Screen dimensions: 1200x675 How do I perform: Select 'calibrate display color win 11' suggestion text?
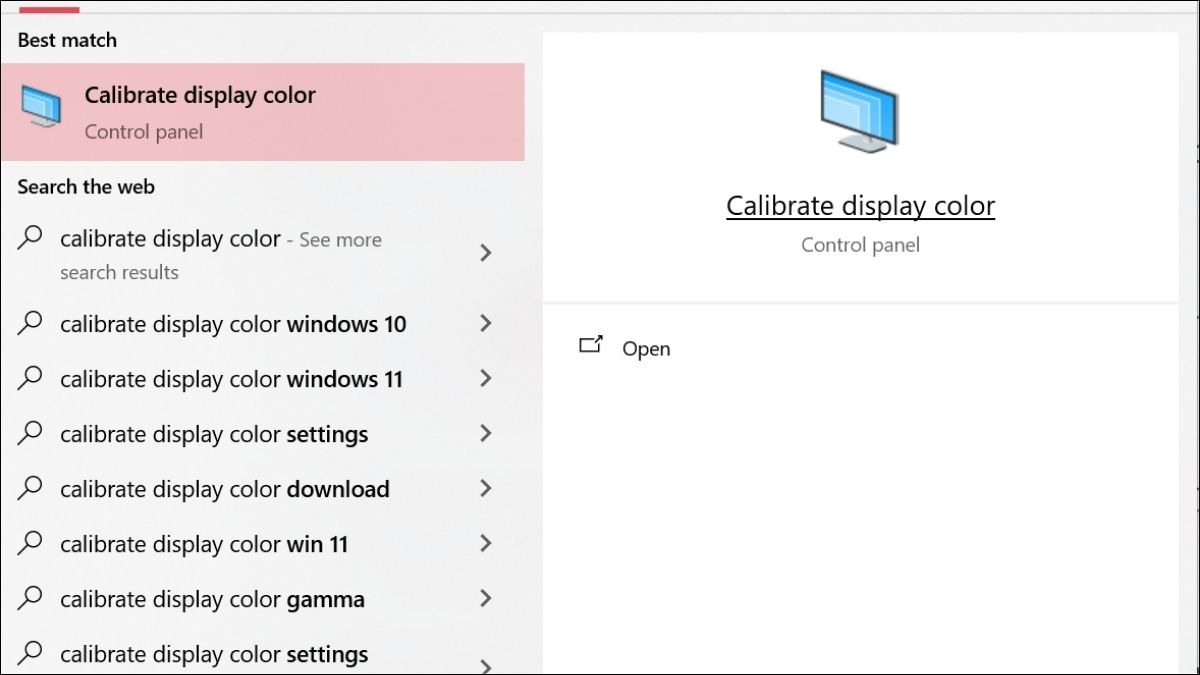[x=204, y=545]
